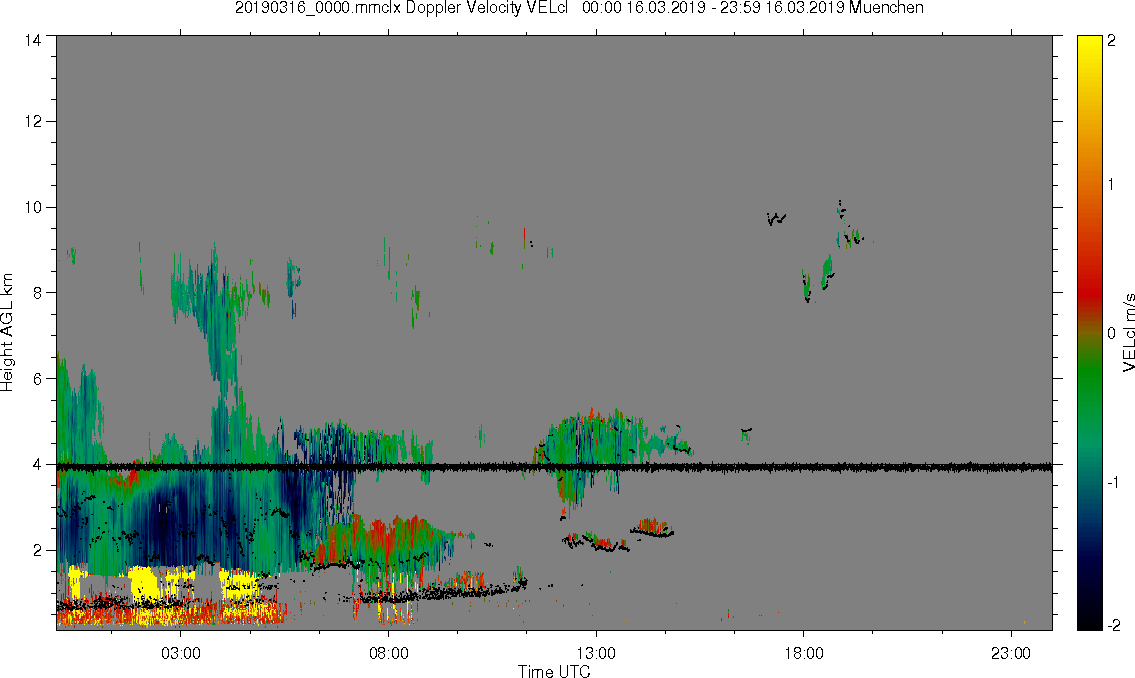Click the 12 km height tick label
Image resolution: width=1135 pixels, height=678 pixels.
click(33, 122)
